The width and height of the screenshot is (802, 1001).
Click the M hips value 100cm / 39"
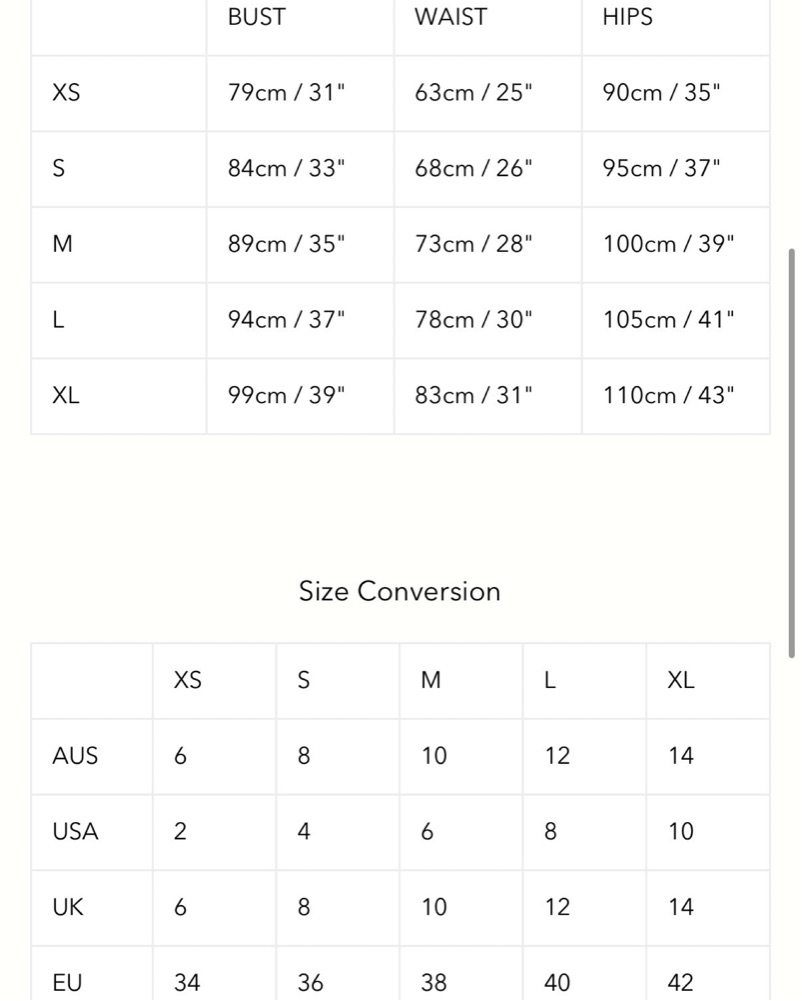click(669, 245)
